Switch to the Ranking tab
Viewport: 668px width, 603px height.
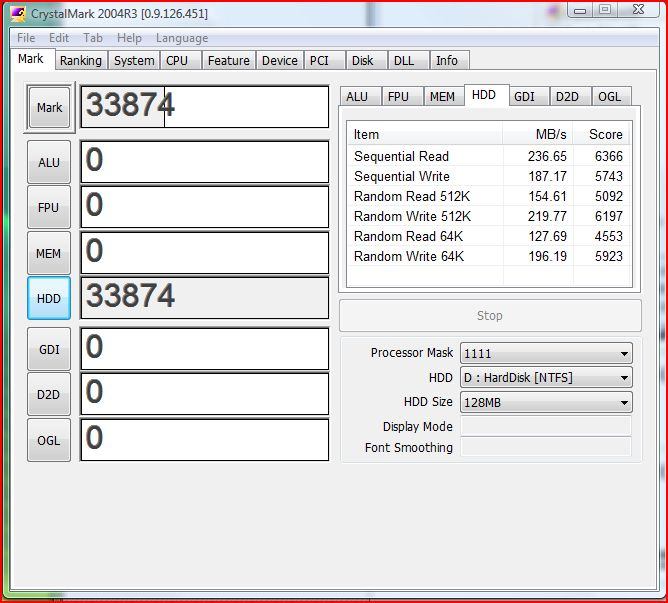(81, 61)
